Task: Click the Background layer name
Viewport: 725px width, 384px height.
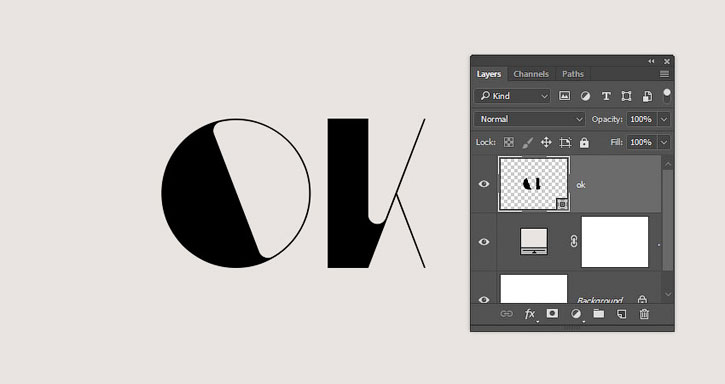Action: (600, 300)
